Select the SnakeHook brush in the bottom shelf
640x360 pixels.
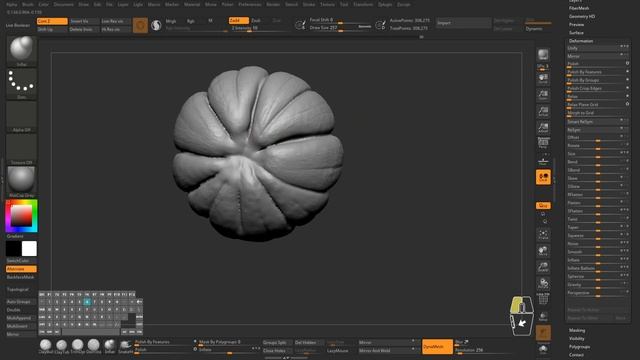click(125, 346)
